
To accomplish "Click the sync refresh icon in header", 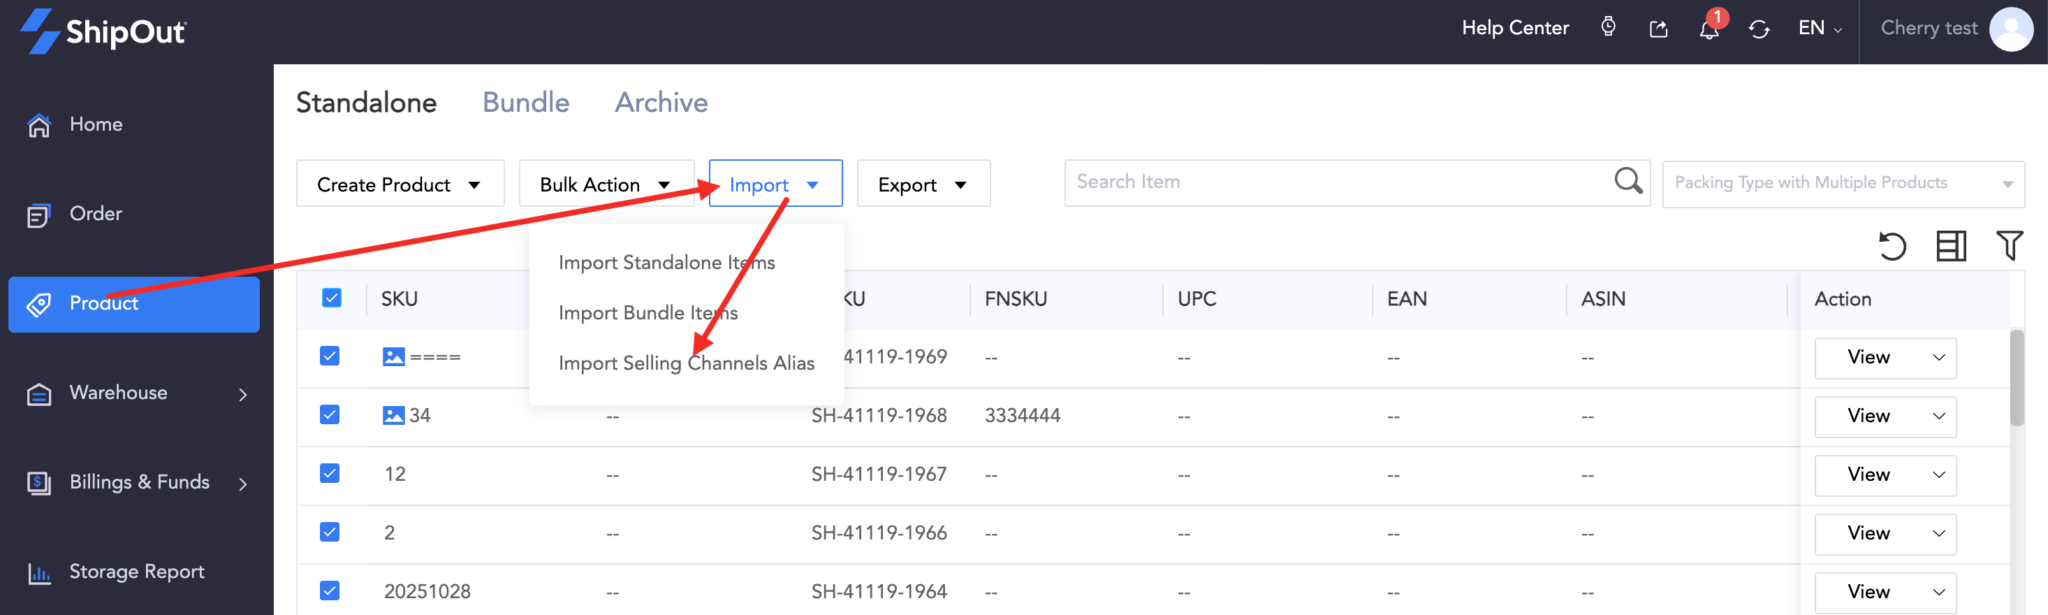I will 1759,30.
